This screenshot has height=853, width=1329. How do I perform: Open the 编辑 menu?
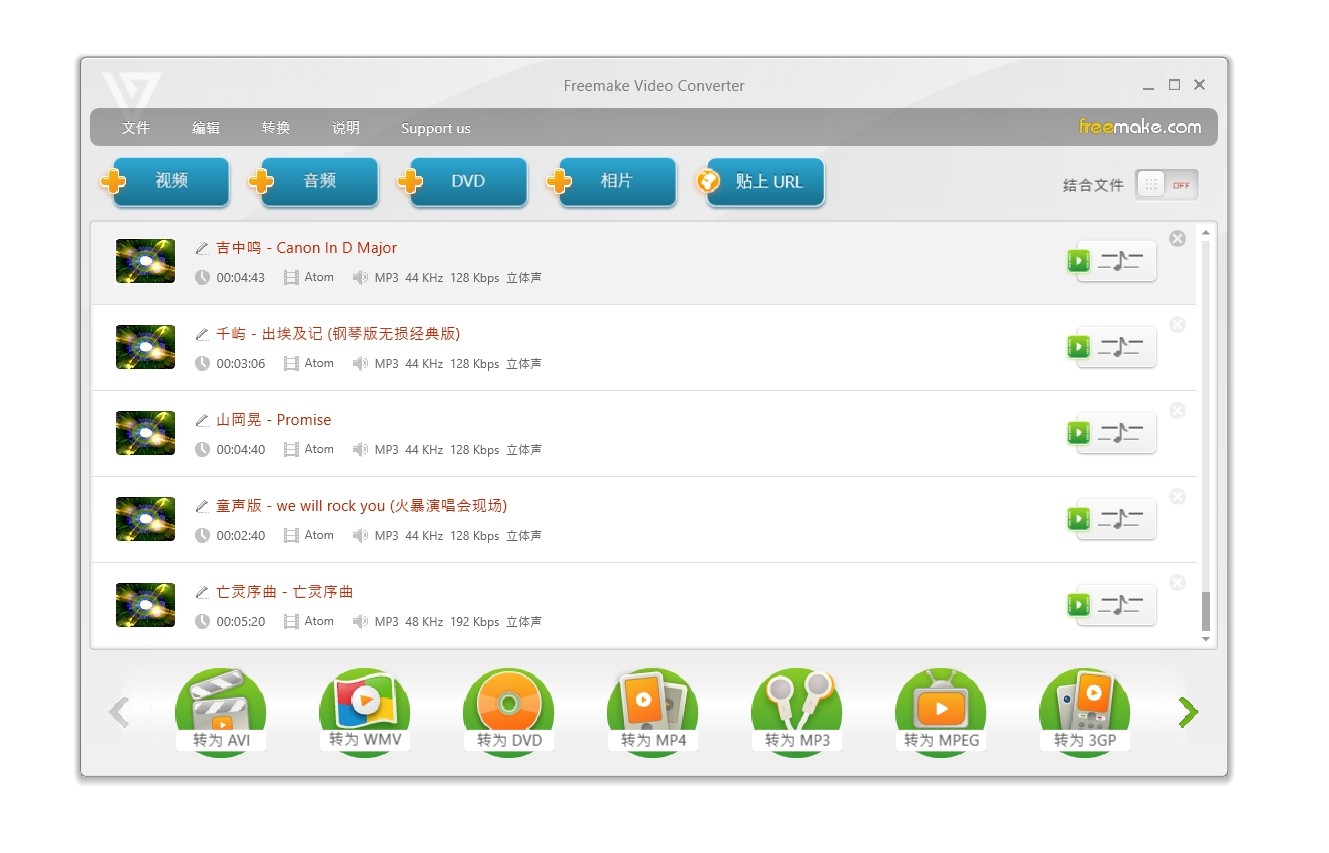coord(206,128)
